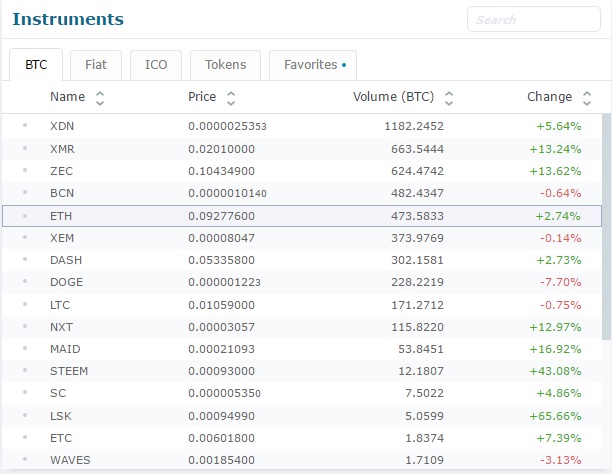
Task: Sort instruments by Name column arrows
Action: 100,98
